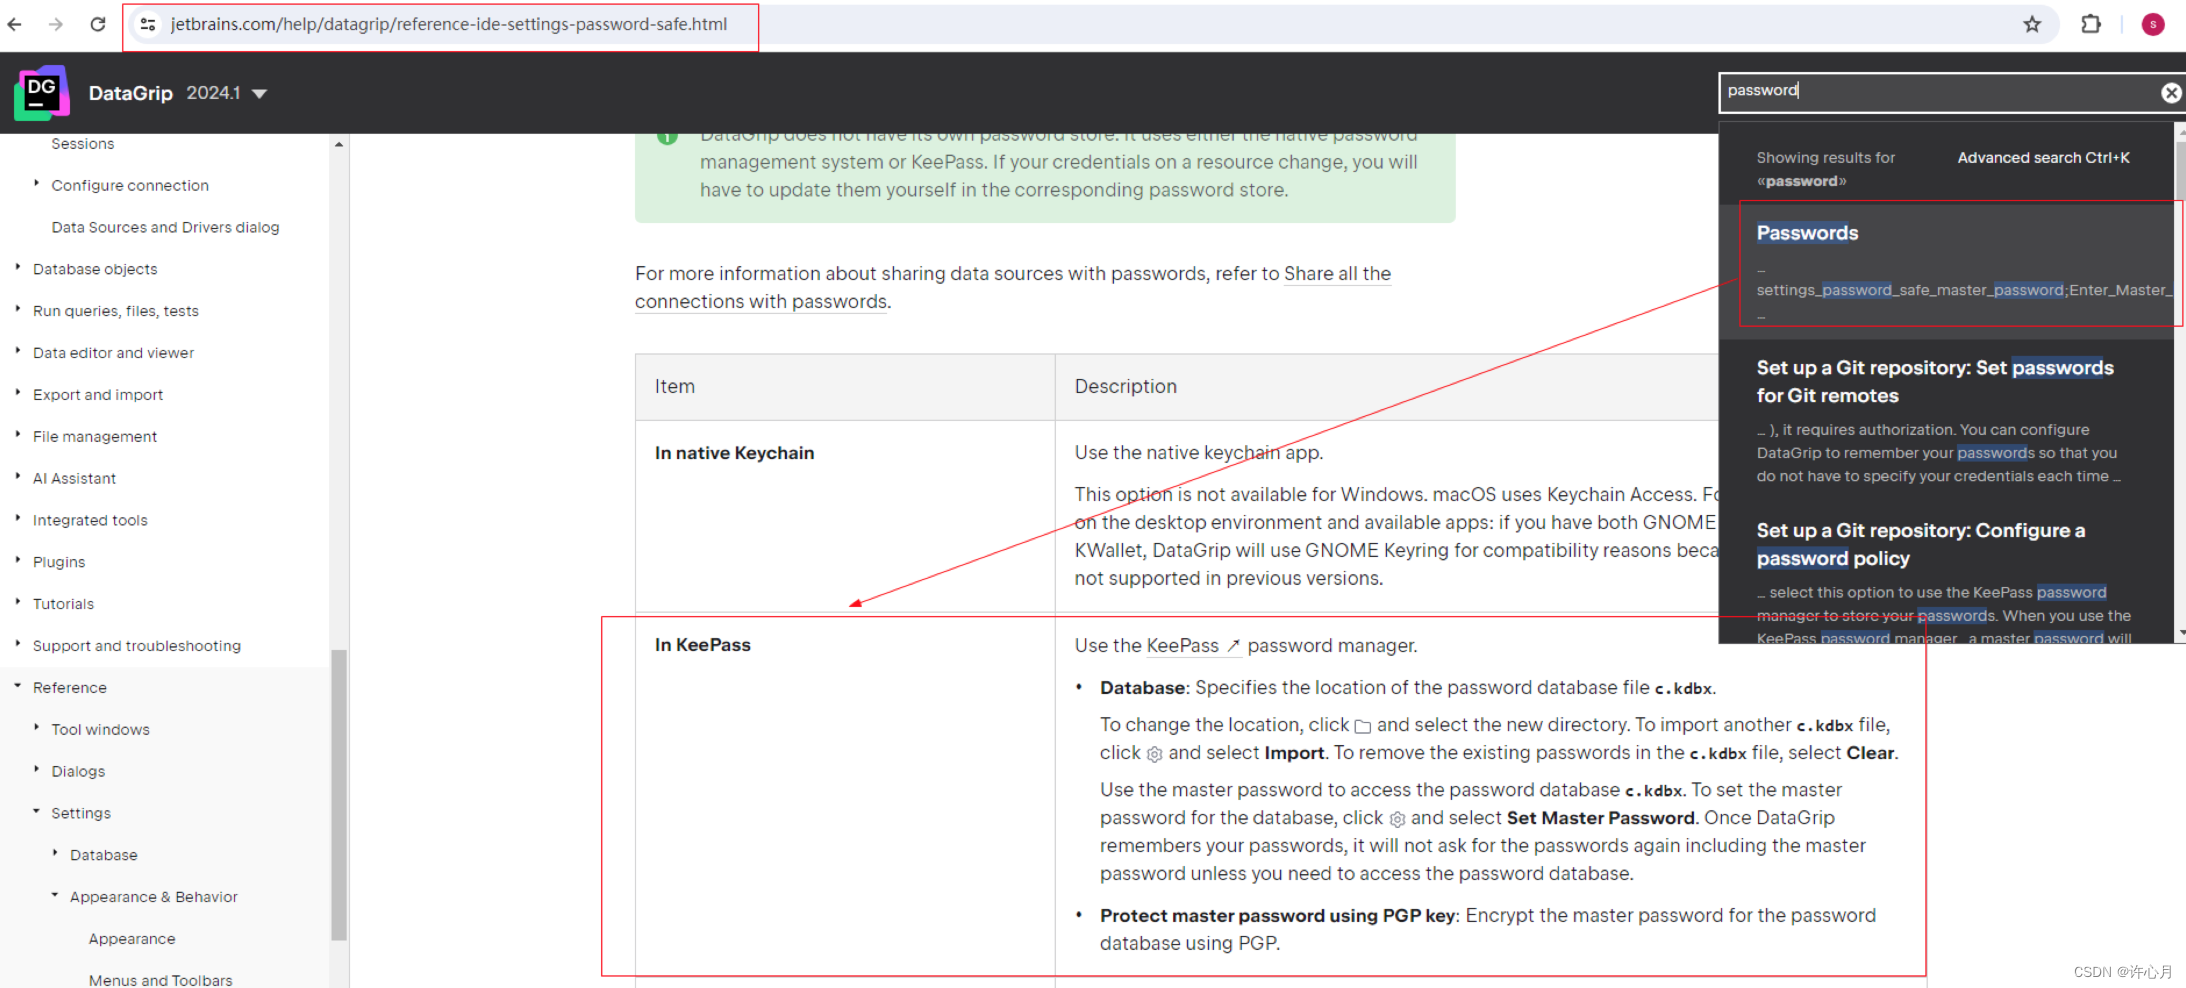Expand Run queries, files, tests section
The image size is (2186, 988).
point(116,312)
